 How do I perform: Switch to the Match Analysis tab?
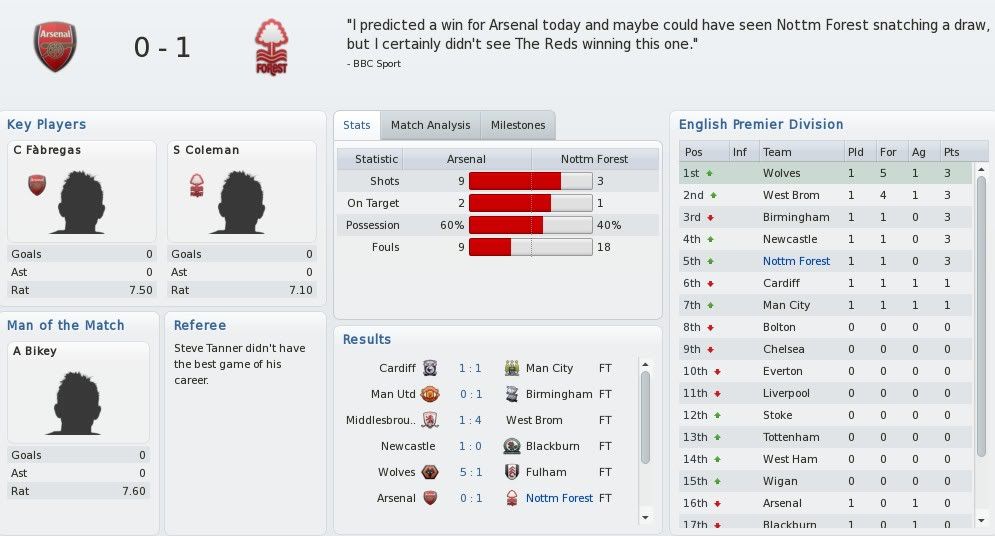pos(430,125)
